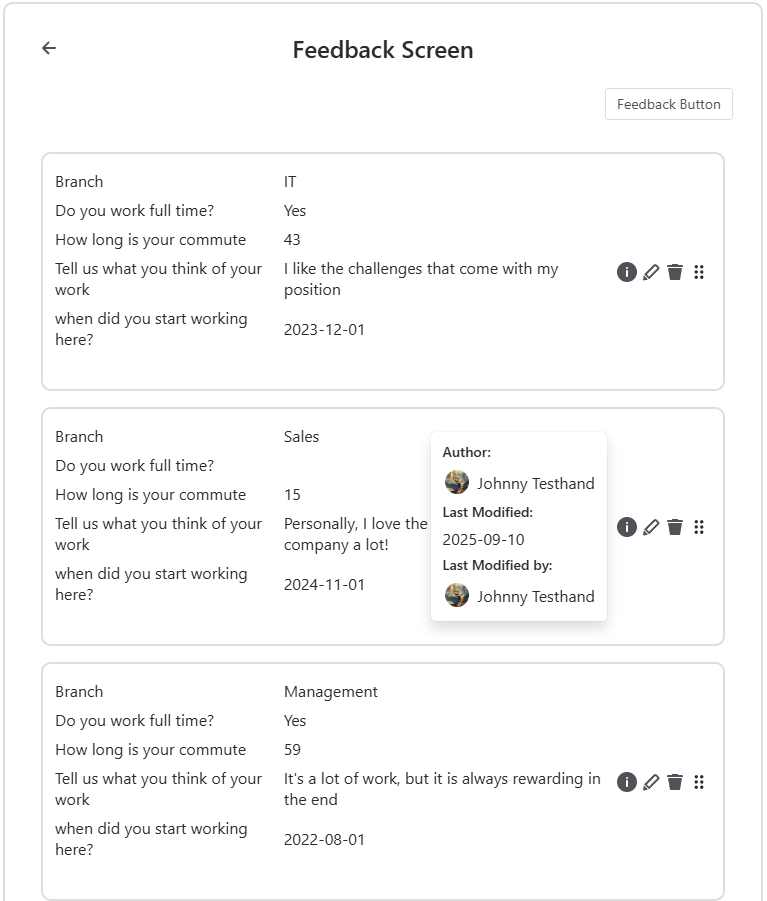The height and width of the screenshot is (901, 767).
Task: Click the Last Modified date 2025-09-10
Action: [x=483, y=539]
